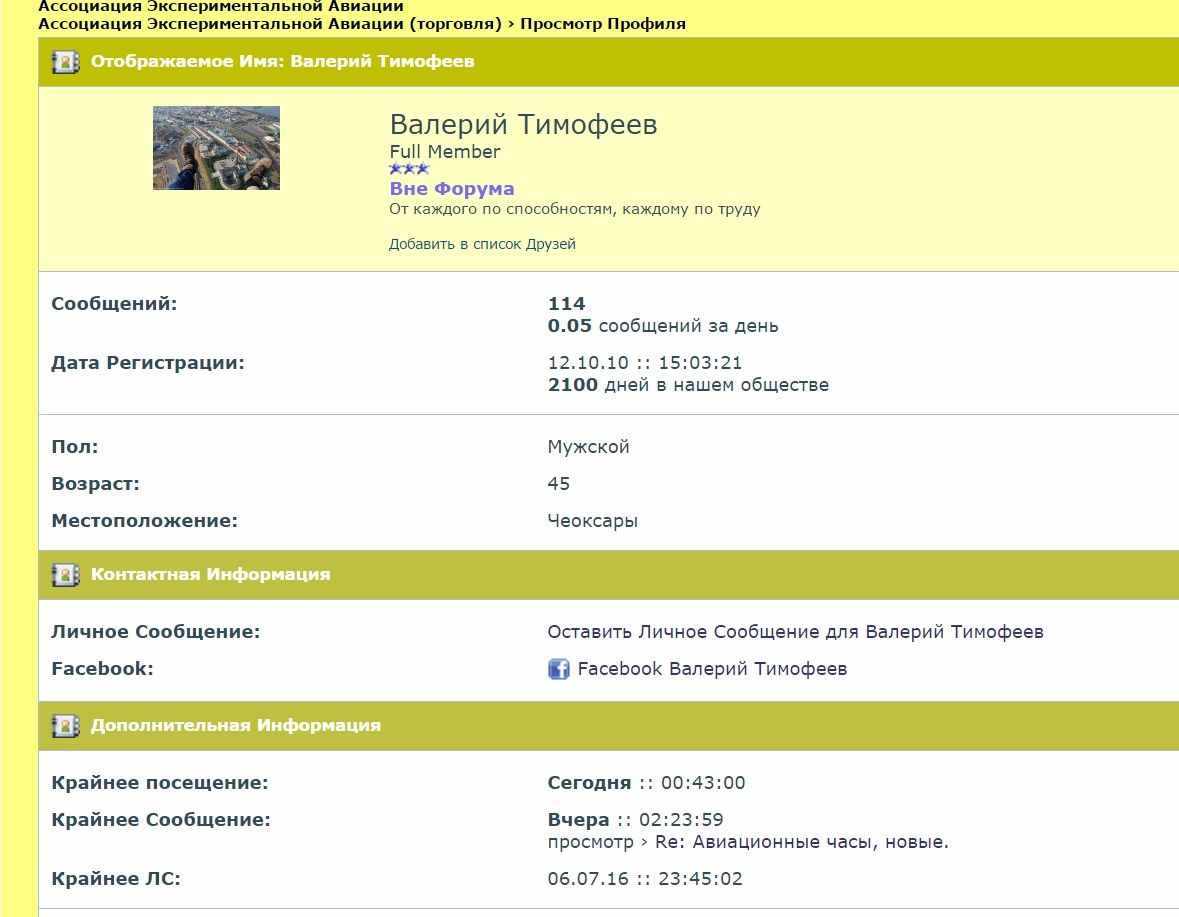
Task: Open the user's aerial avatar photo
Action: tap(216, 148)
